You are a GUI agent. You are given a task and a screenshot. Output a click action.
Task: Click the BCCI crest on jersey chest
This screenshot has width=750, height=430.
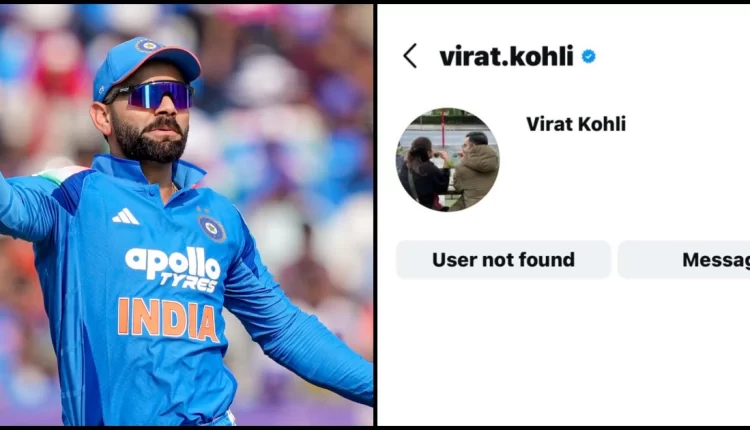click(212, 229)
